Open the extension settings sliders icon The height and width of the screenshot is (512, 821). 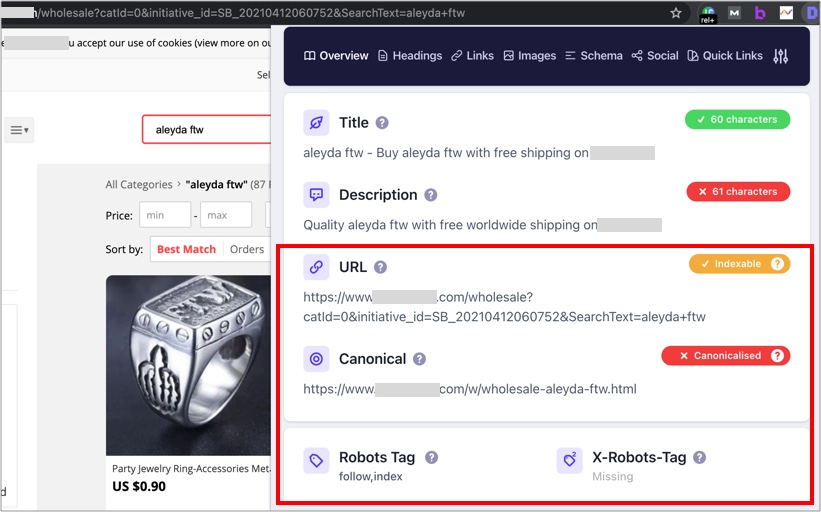click(x=781, y=56)
